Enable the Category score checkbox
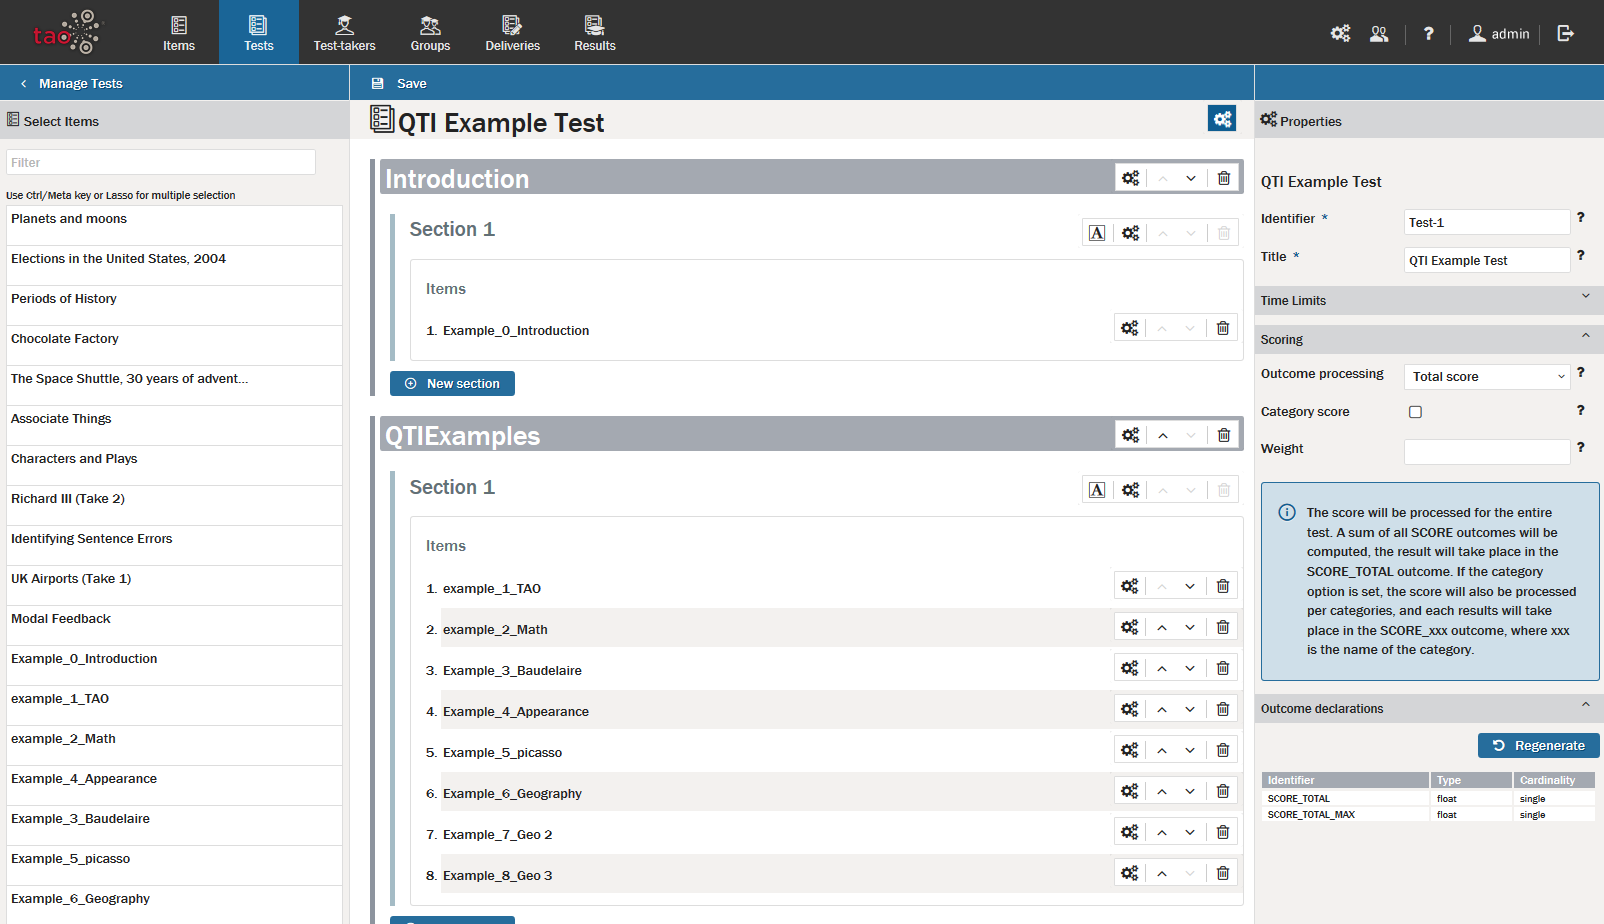Image resolution: width=1604 pixels, height=924 pixels. pos(1415,412)
